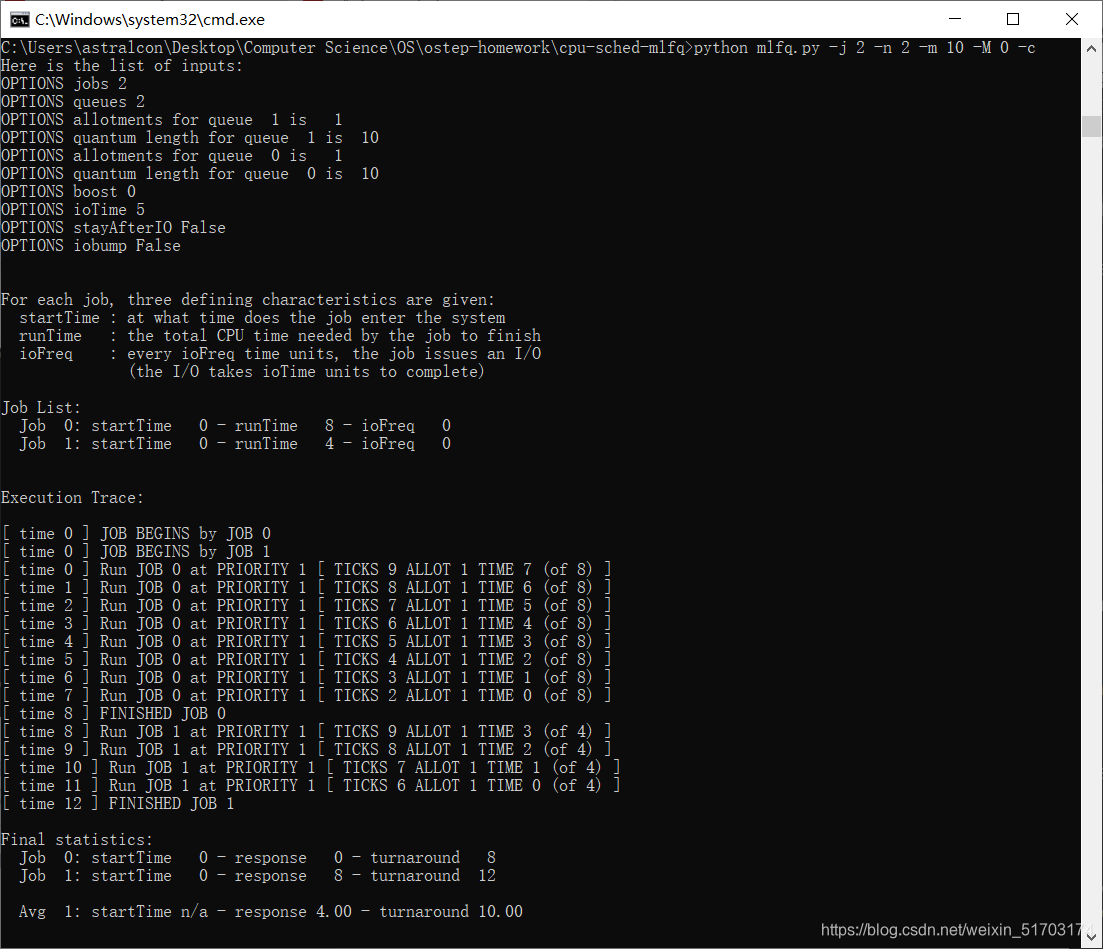Viewport: 1103px width, 949px height.
Task: Click the time 8 Run JOB 1 line
Action: (307, 732)
